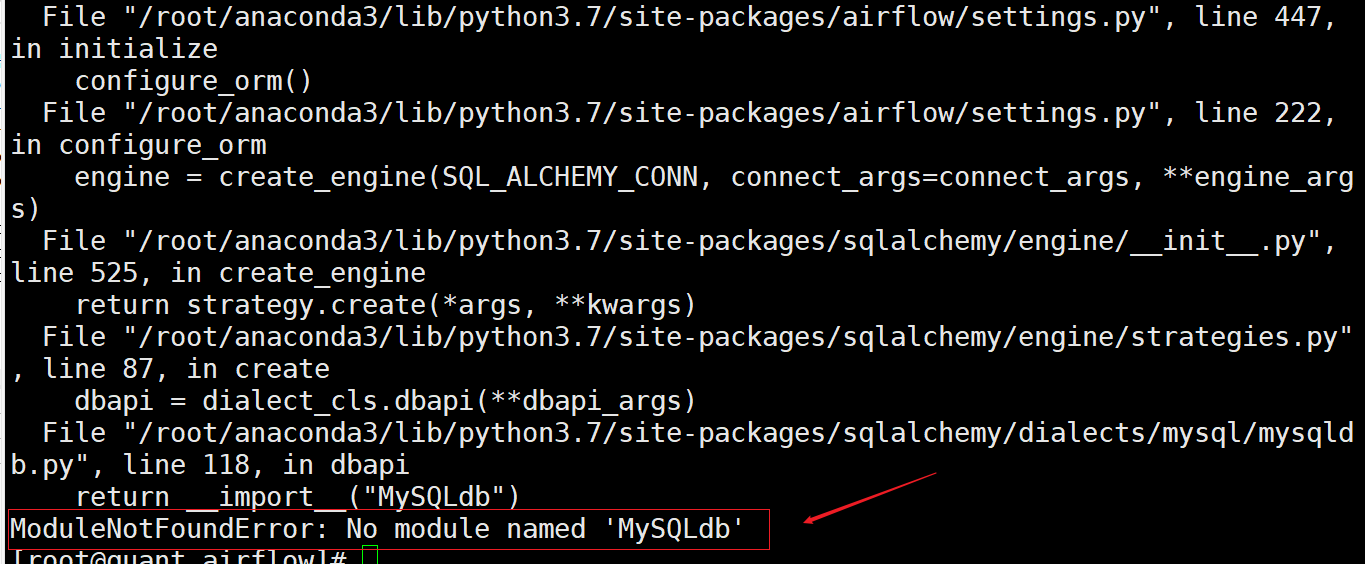Viewport: 1365px width, 564px height.
Task: Click "line 525, in create_engine" text
Action: 218,273
